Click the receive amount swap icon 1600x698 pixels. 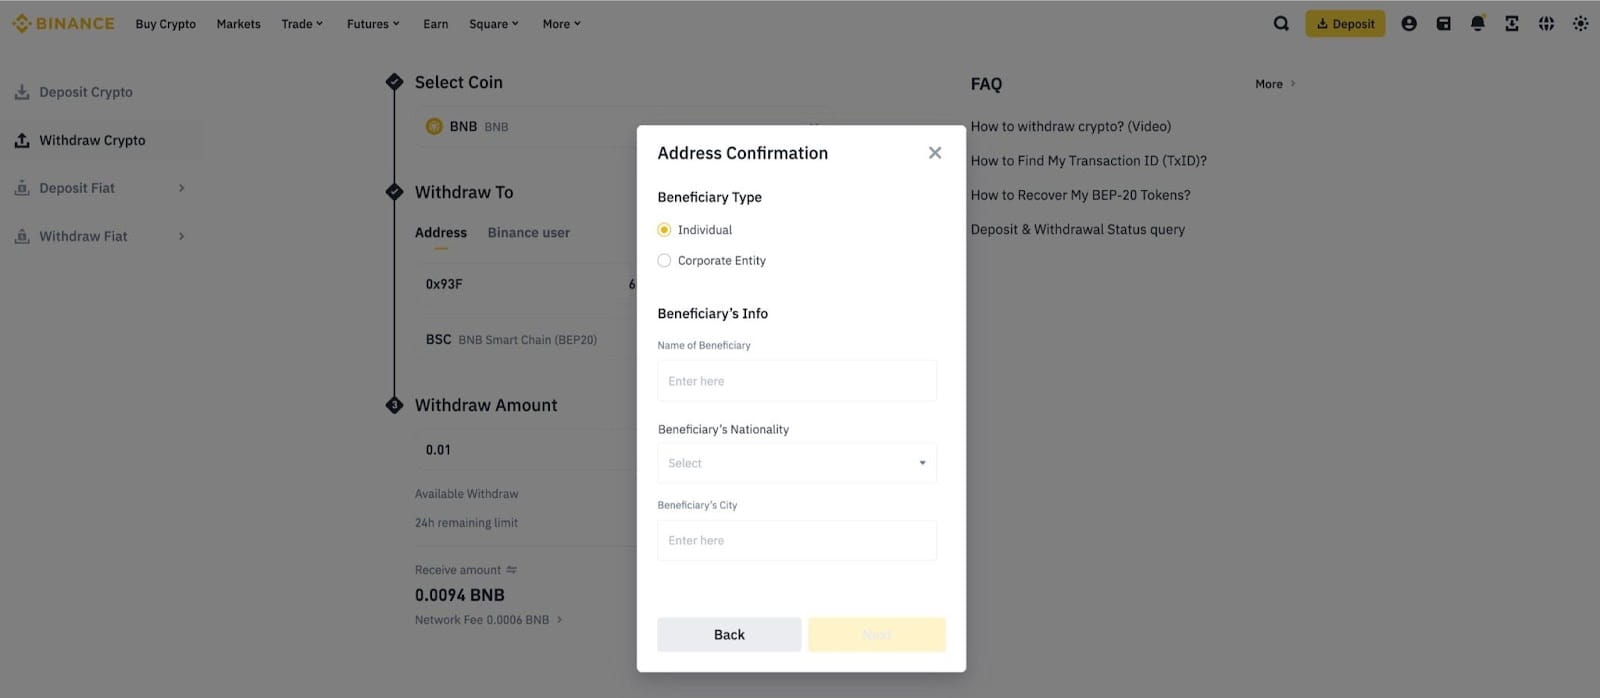point(512,570)
